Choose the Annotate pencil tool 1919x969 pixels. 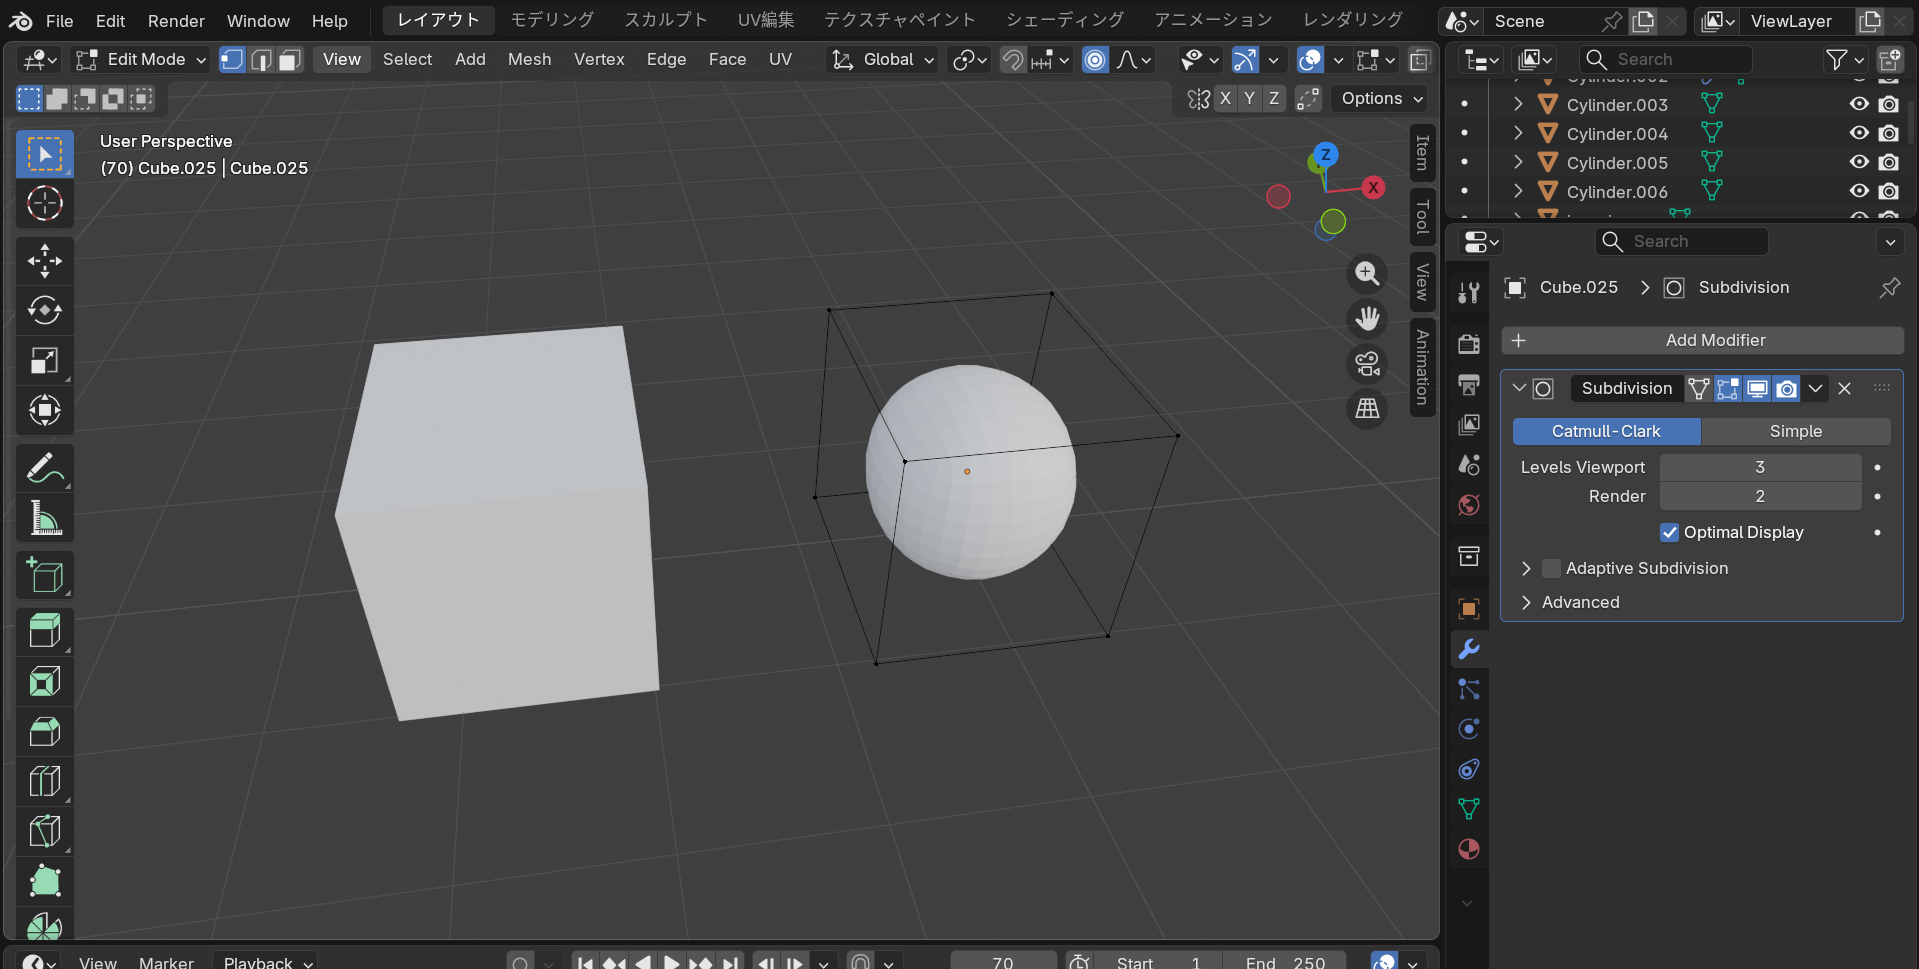(x=44, y=468)
